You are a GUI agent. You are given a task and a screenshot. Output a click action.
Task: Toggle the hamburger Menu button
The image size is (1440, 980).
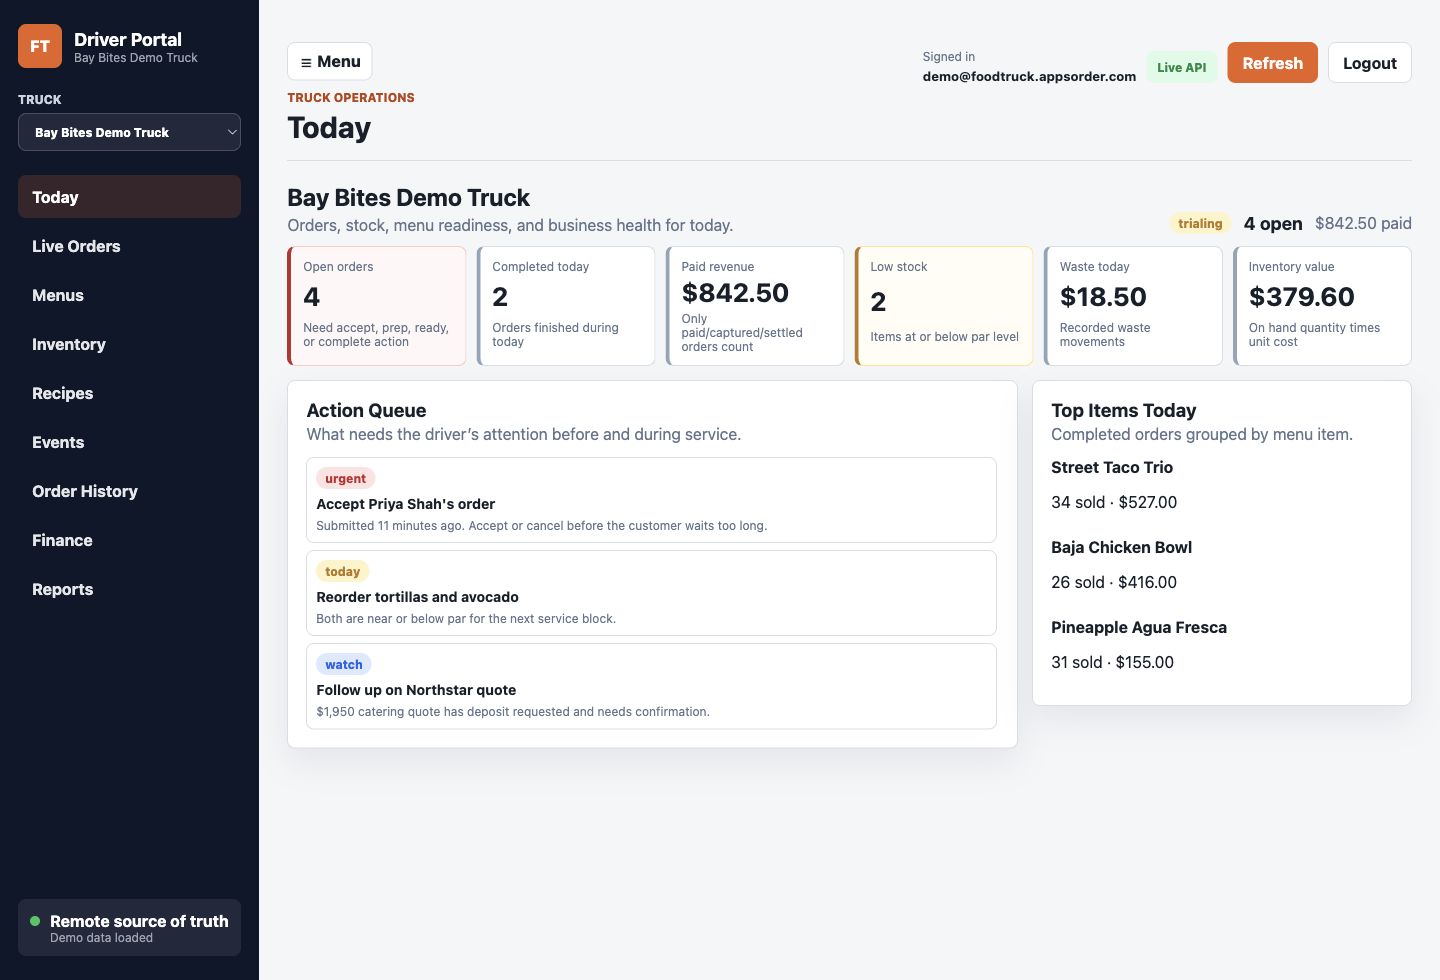pyautogui.click(x=330, y=61)
